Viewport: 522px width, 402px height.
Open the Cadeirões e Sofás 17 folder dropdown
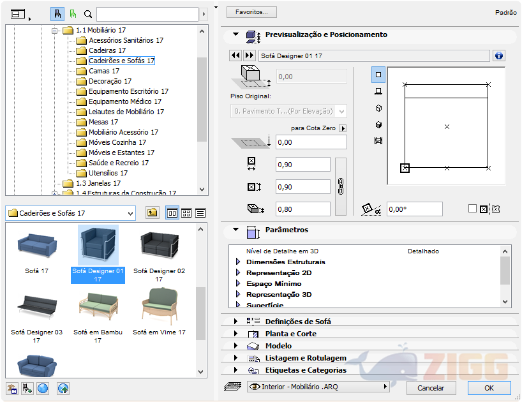click(x=71, y=213)
